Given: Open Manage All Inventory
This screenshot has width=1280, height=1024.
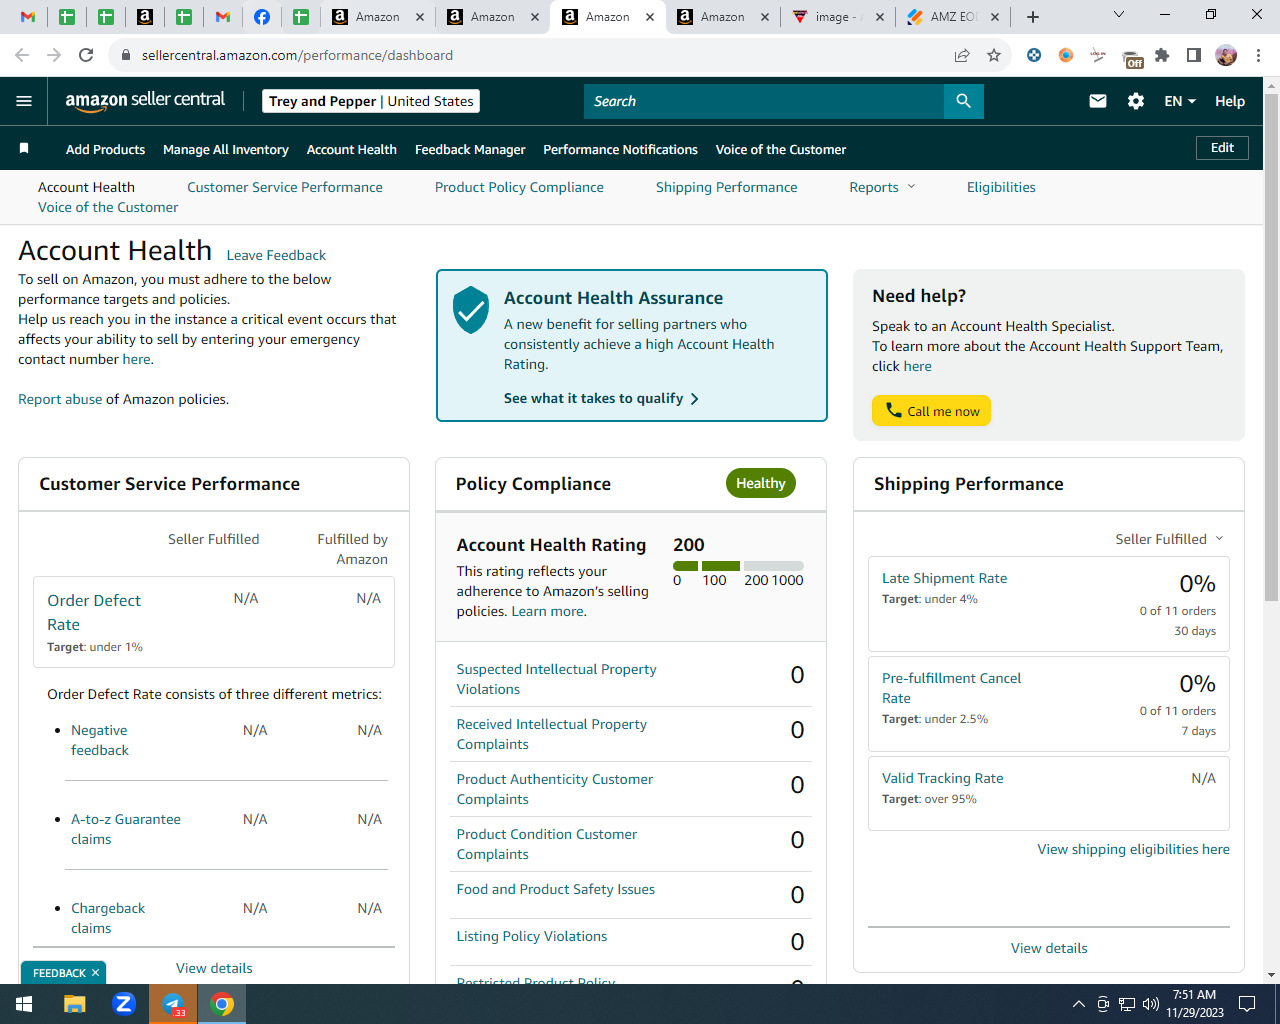Looking at the screenshot, I should 226,149.
